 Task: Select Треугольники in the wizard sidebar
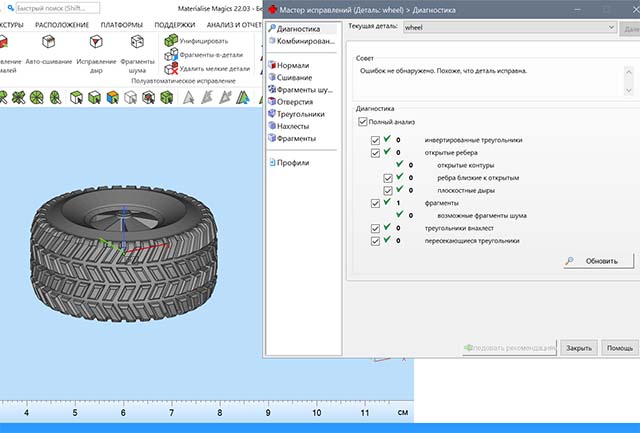tap(300, 114)
